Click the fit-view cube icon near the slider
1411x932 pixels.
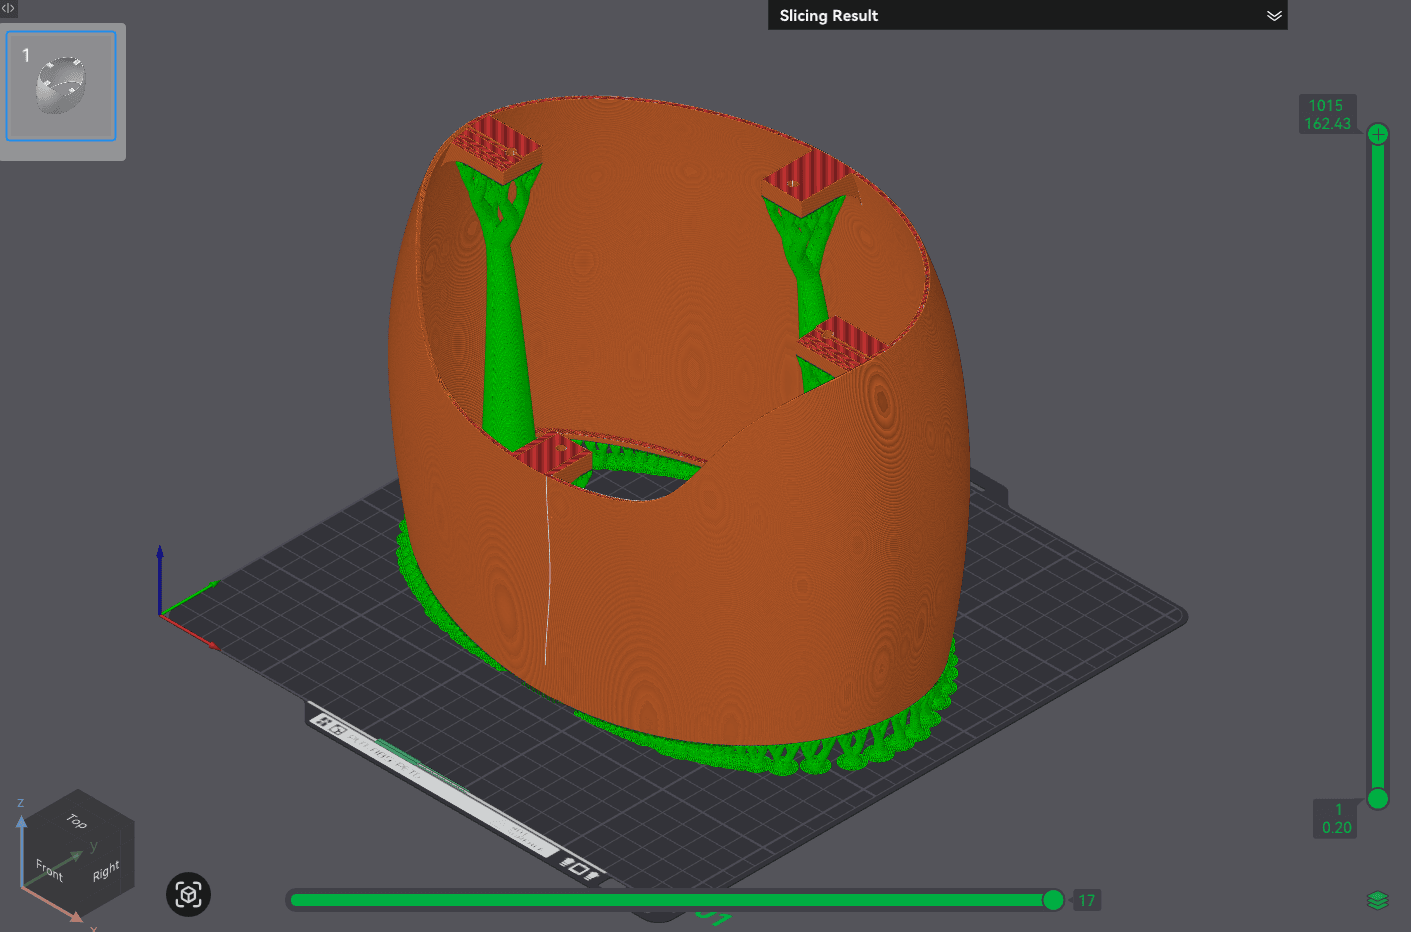pos(188,895)
